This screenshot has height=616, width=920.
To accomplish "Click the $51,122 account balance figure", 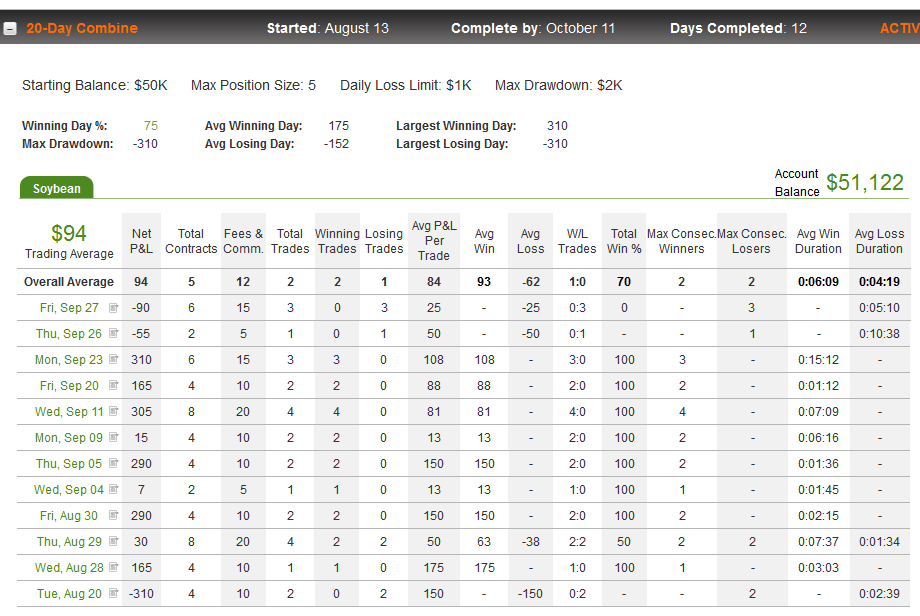I will tap(865, 182).
